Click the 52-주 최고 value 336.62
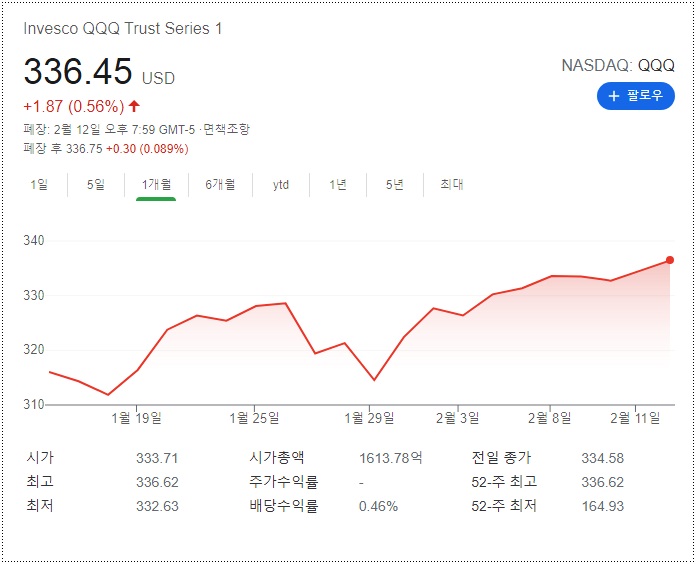Viewport: 696px width, 564px height. click(602, 482)
